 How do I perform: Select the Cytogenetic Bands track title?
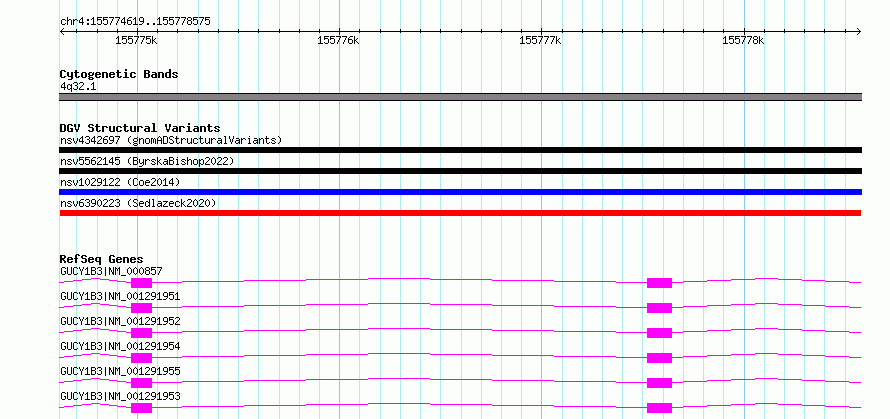pos(119,74)
